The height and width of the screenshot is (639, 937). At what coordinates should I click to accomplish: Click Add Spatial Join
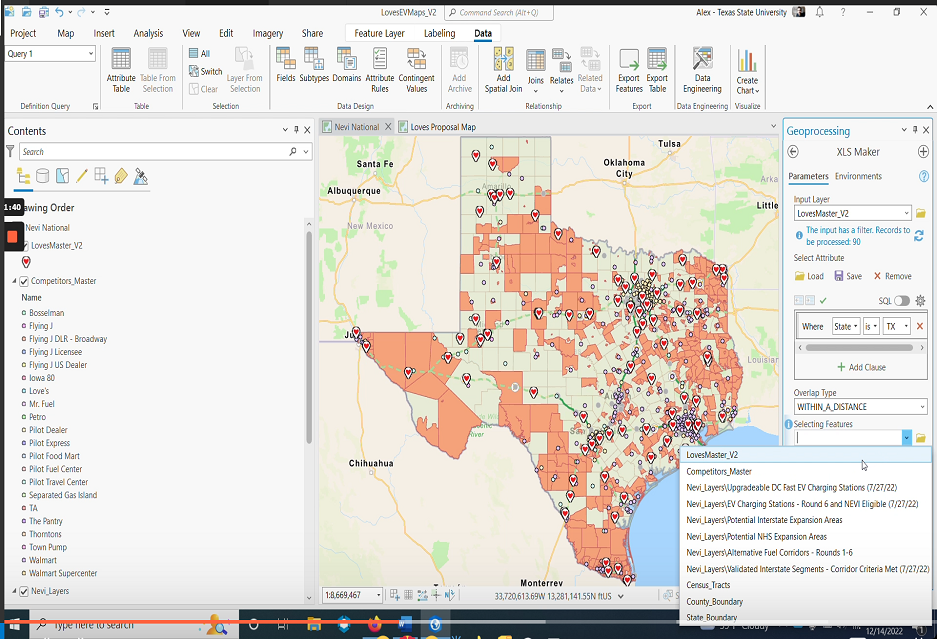(x=503, y=70)
